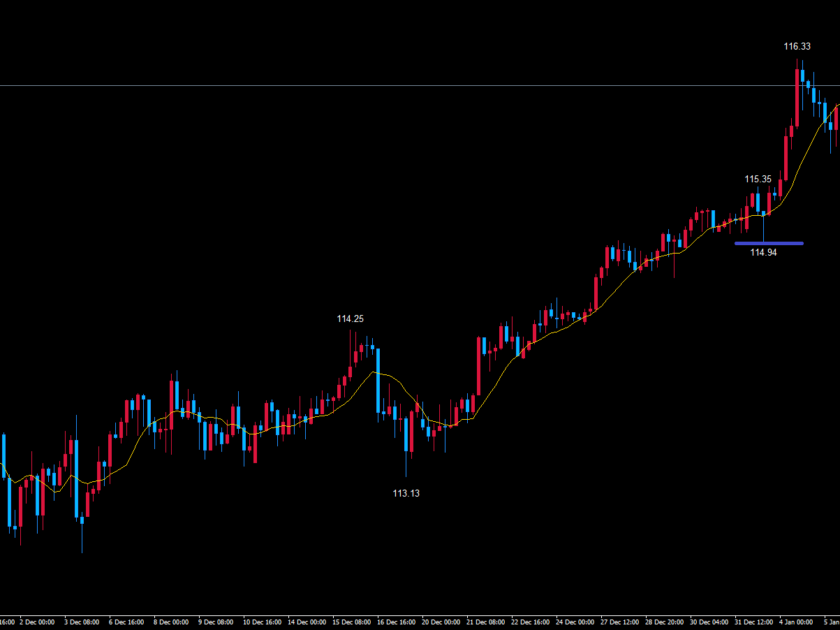Click the gray horizontal price level line
This screenshot has height=630, width=840.
tap(400, 85)
